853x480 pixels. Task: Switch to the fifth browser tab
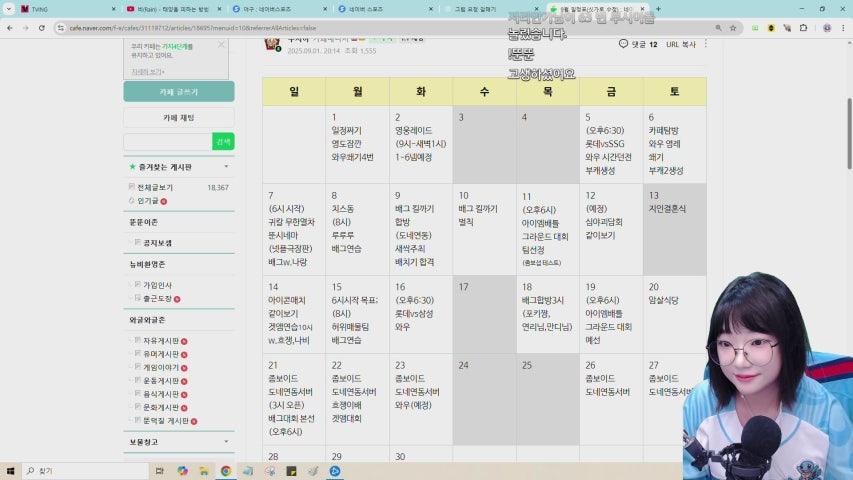tap(490, 9)
